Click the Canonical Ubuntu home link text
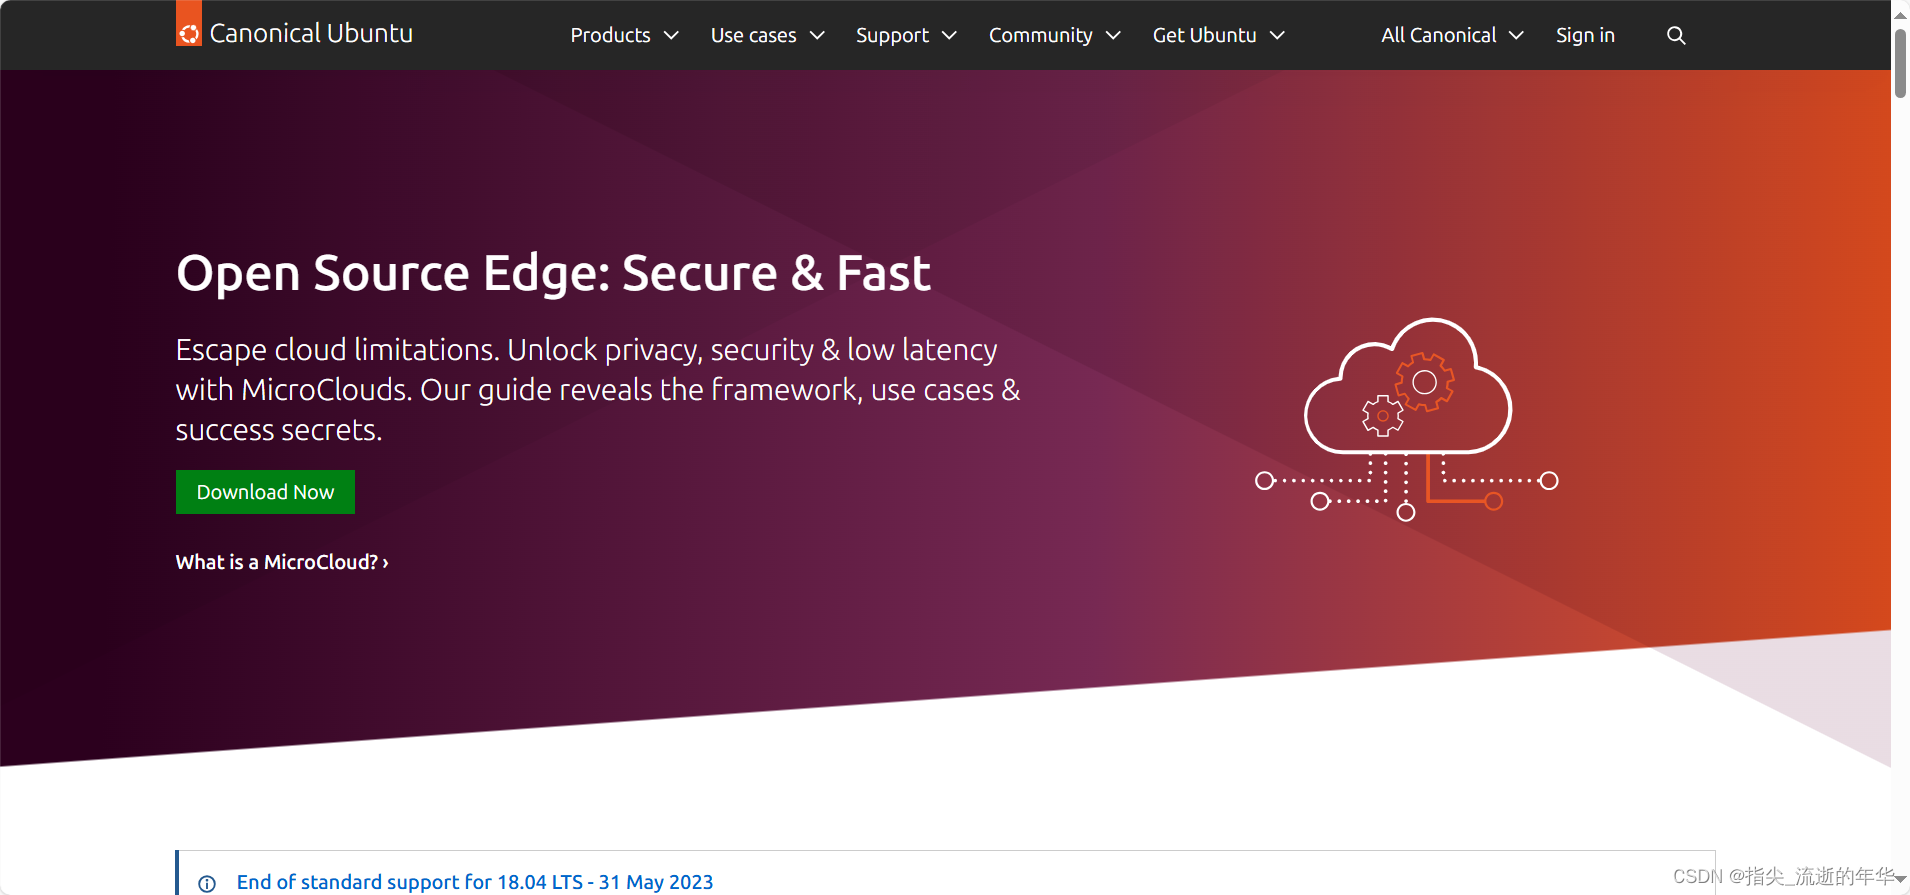Screen dimensions: 1910x895 point(311,33)
